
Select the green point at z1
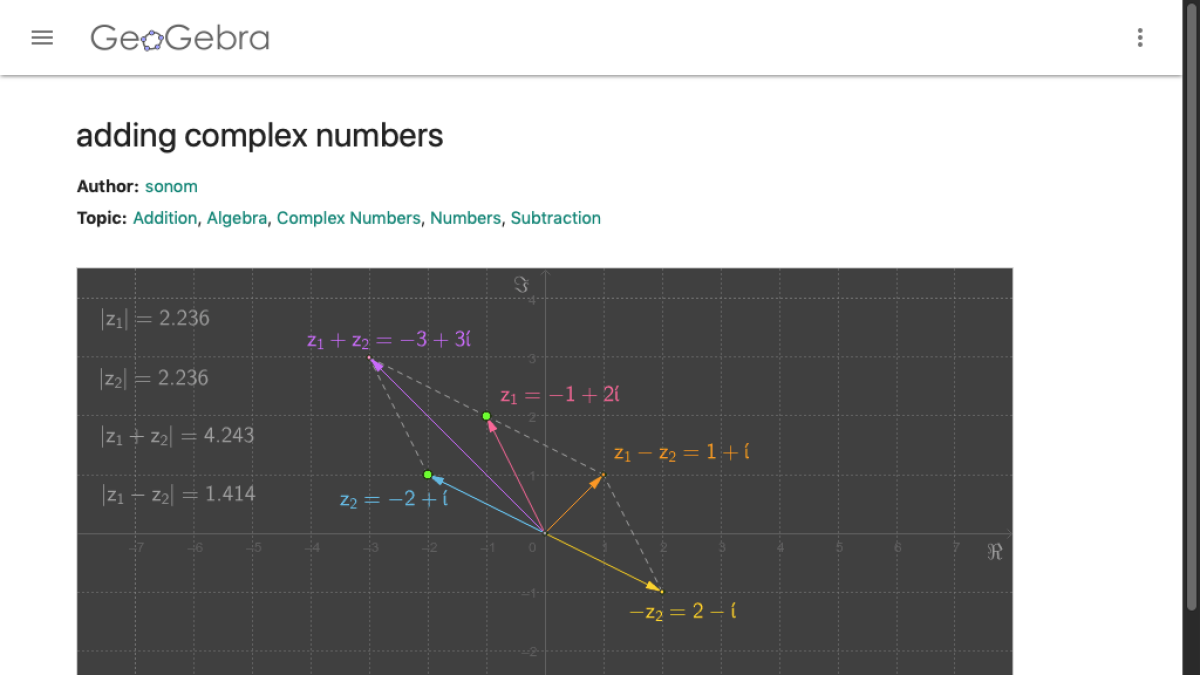tap(486, 415)
